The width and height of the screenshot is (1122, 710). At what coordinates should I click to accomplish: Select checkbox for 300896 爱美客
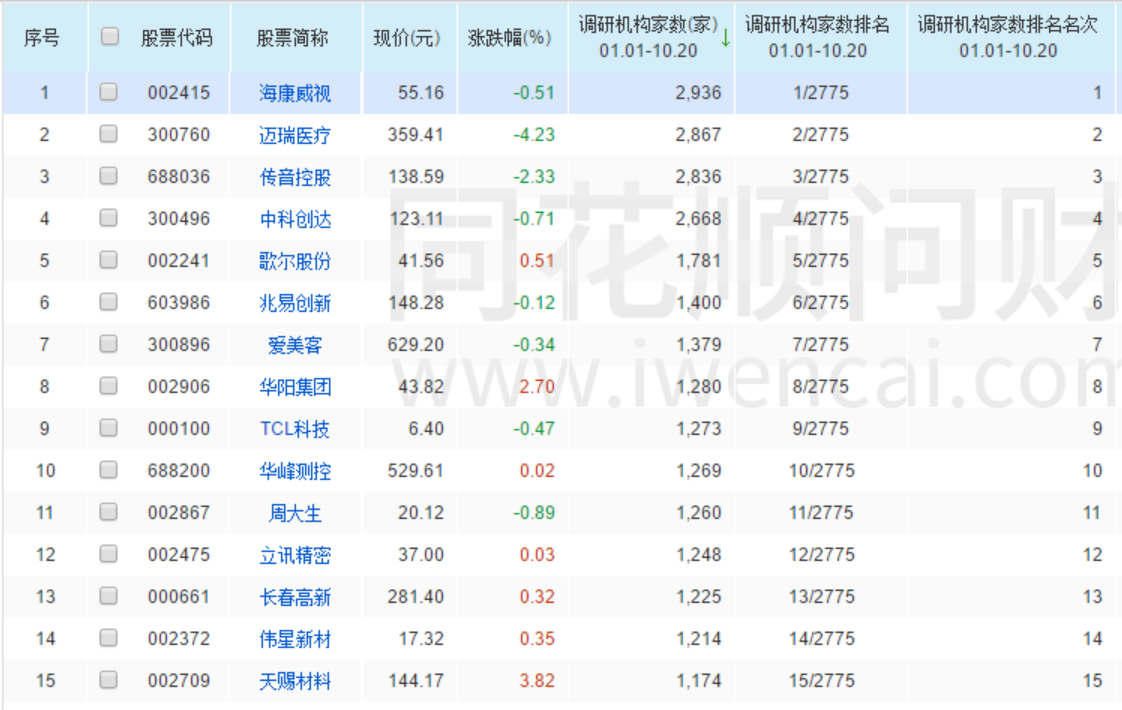tap(109, 344)
